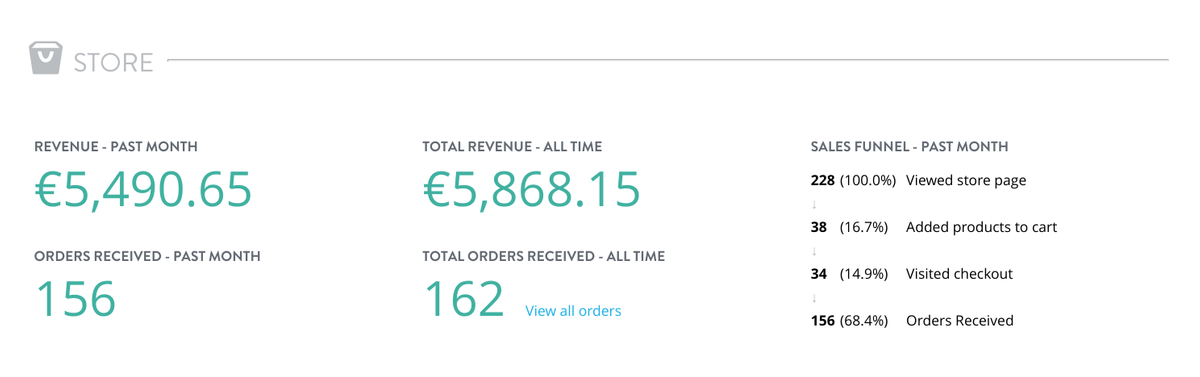This screenshot has width=1200, height=377.
Task: Click the store shopping bag icon
Action: [x=46, y=58]
